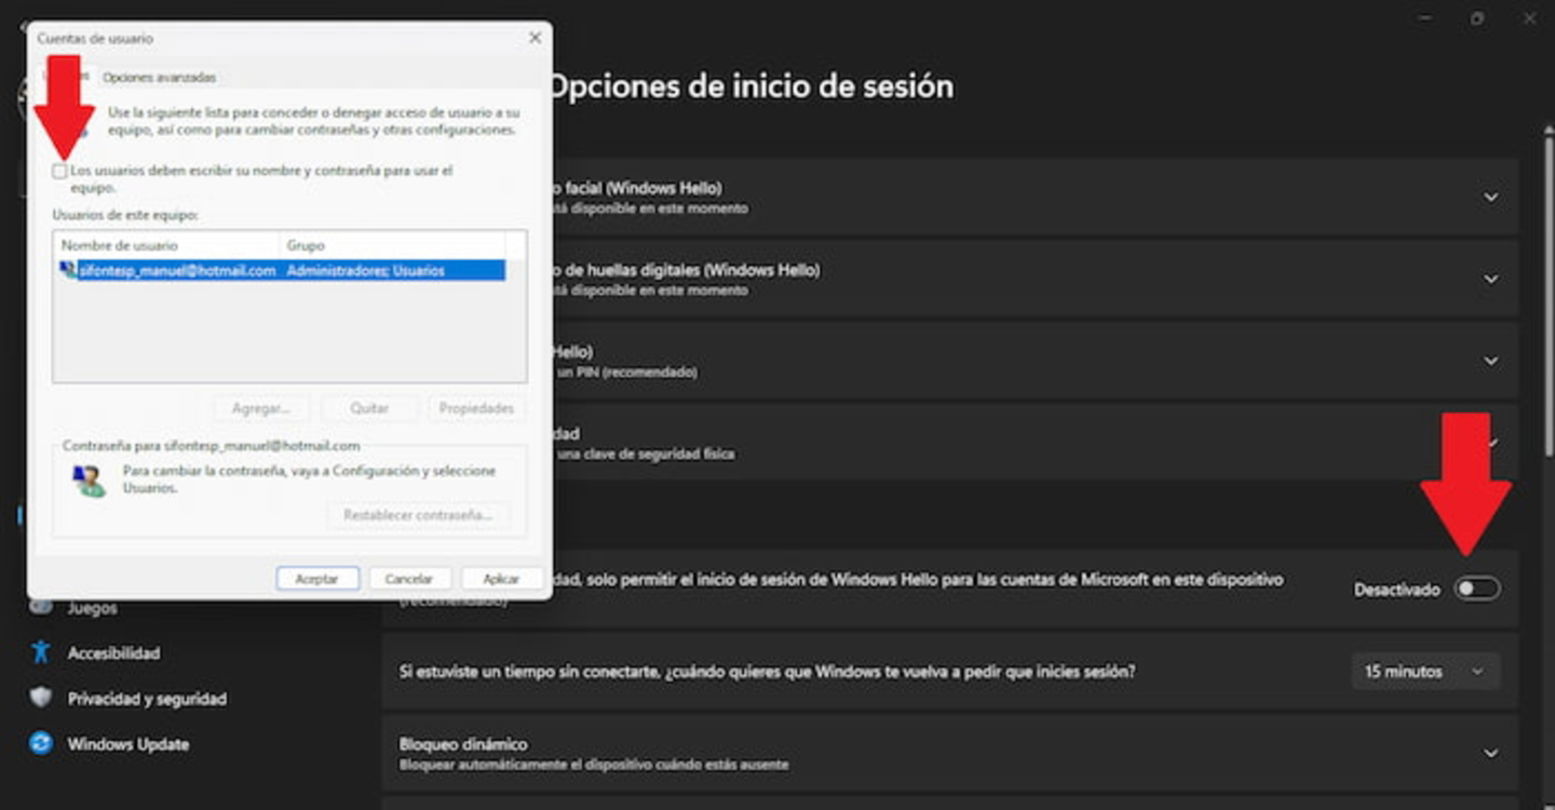Viewport: 1555px width, 810px height.
Task: Click Aceptar in Cuentas de usuario dialog
Action: tap(317, 579)
